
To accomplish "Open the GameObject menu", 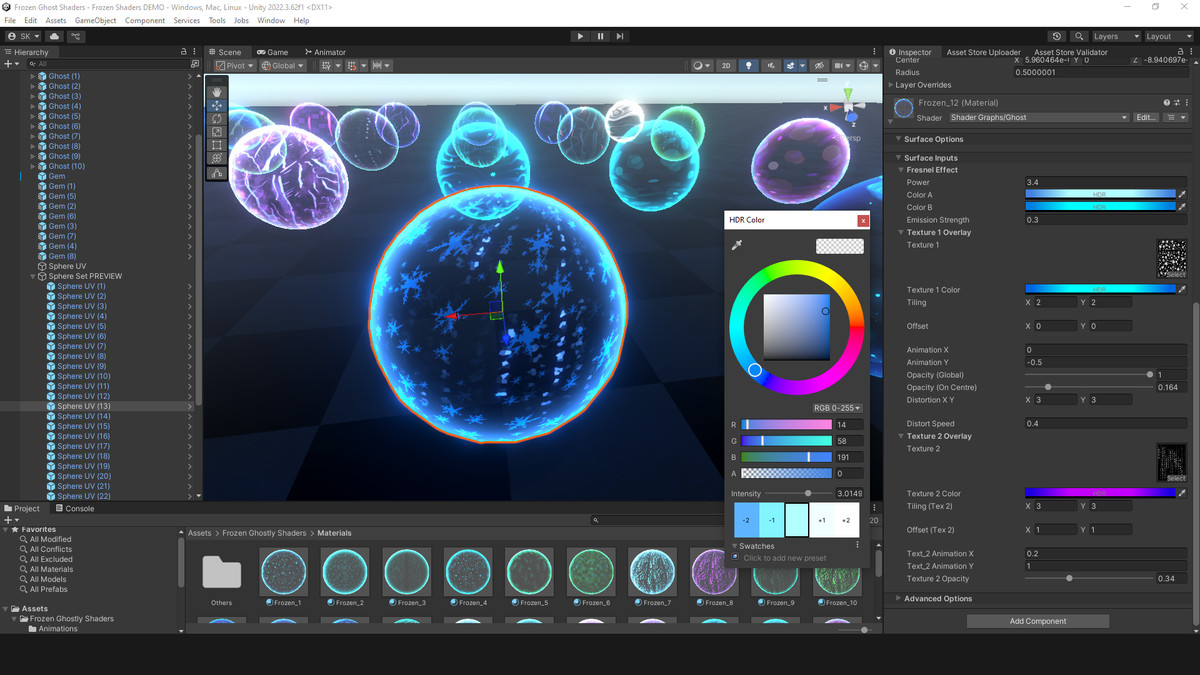I will click(95, 20).
